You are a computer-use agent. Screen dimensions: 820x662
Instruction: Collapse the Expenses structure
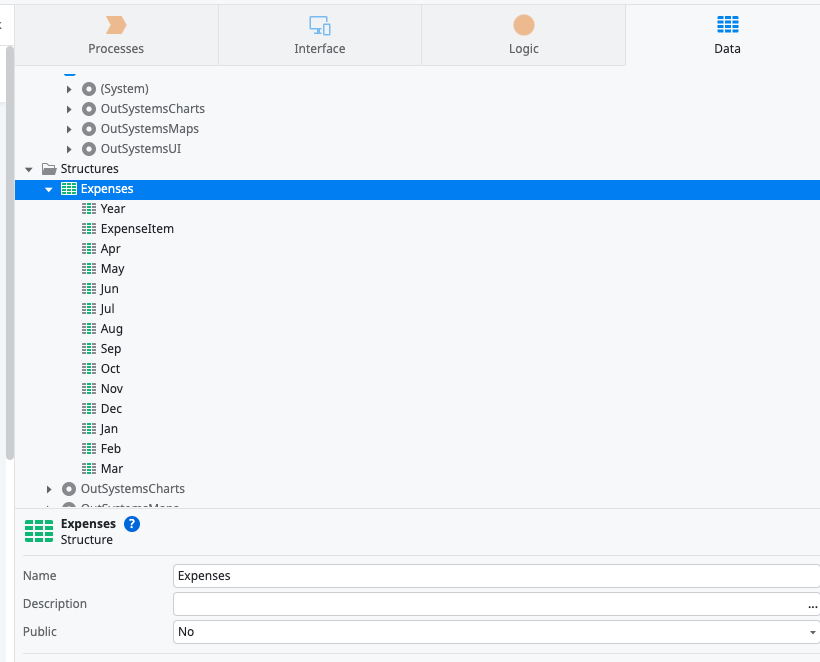click(x=49, y=189)
